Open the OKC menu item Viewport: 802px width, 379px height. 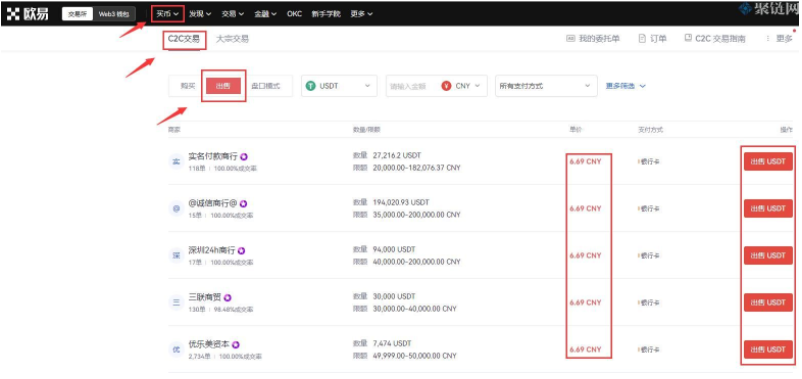[294, 14]
